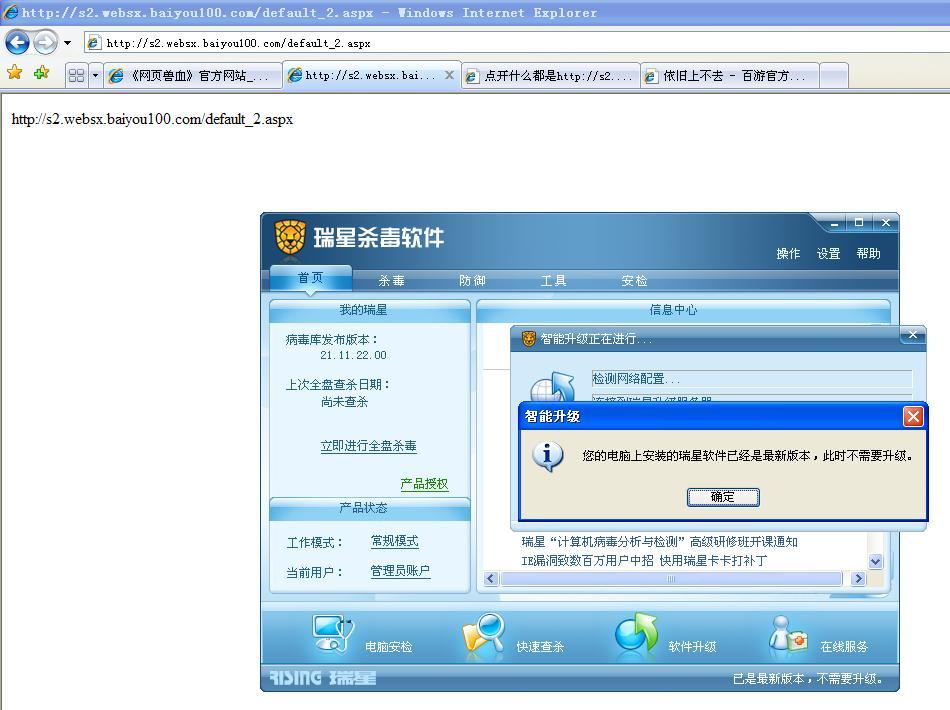This screenshot has height=710, width=950.
Task: Select the 防御 tab
Action: pos(472,280)
